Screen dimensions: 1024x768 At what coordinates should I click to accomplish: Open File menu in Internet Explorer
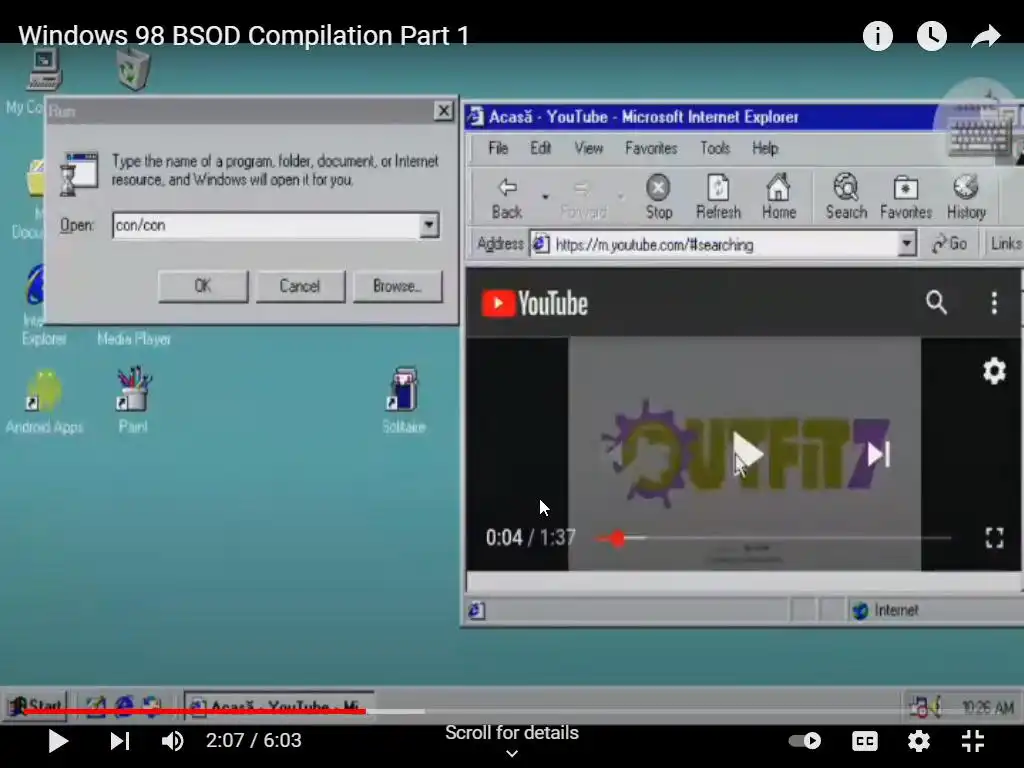click(x=498, y=148)
